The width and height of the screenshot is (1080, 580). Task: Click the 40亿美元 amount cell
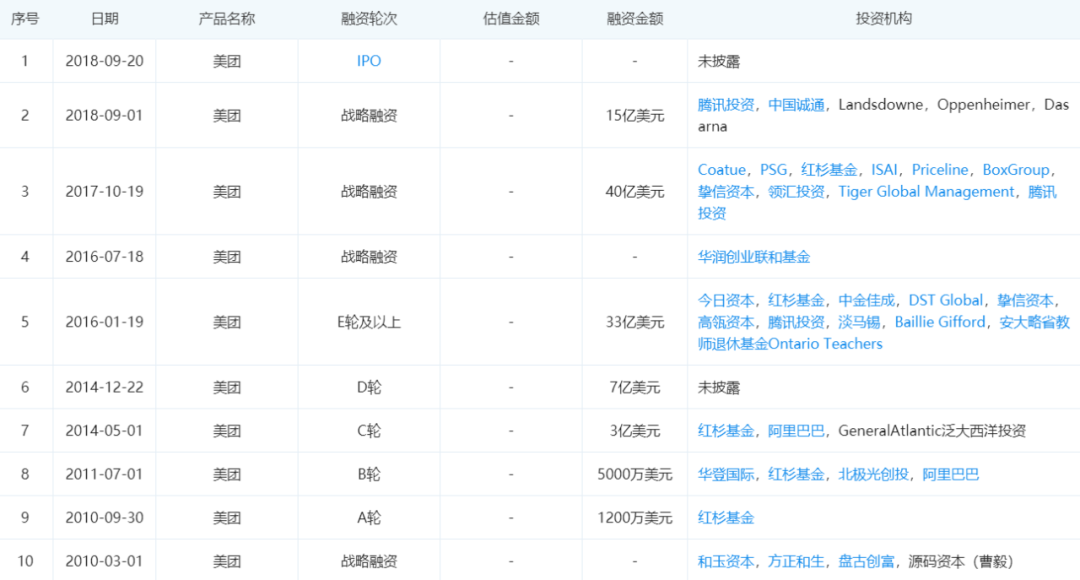(x=635, y=191)
